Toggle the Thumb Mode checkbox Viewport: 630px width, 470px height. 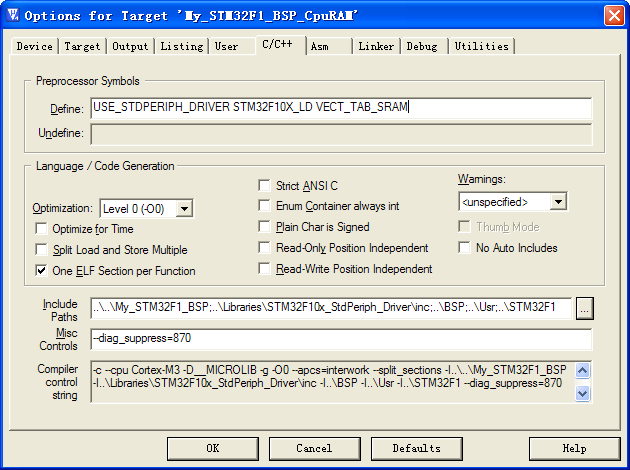coord(464,227)
